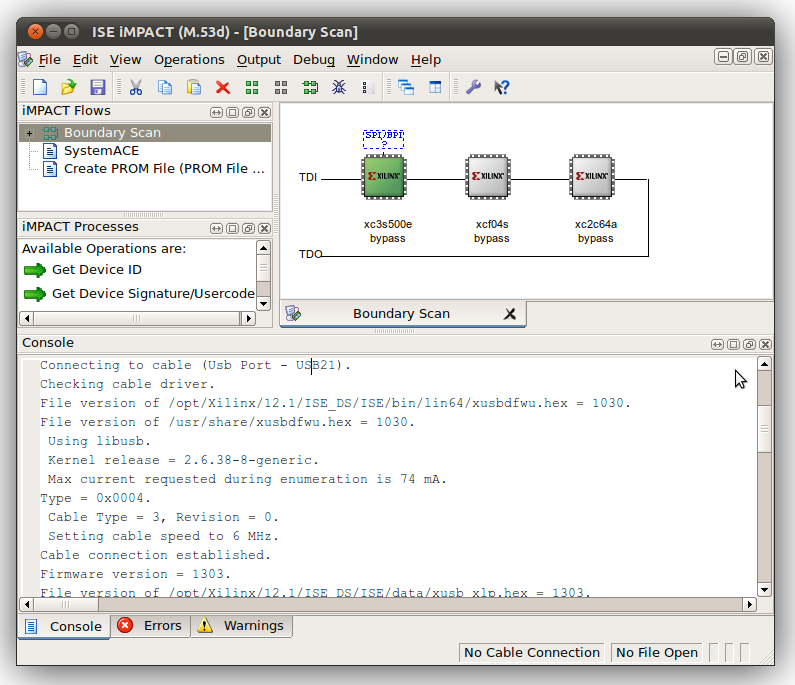795x685 pixels.
Task: Click the No File Open status field
Action: 657,653
